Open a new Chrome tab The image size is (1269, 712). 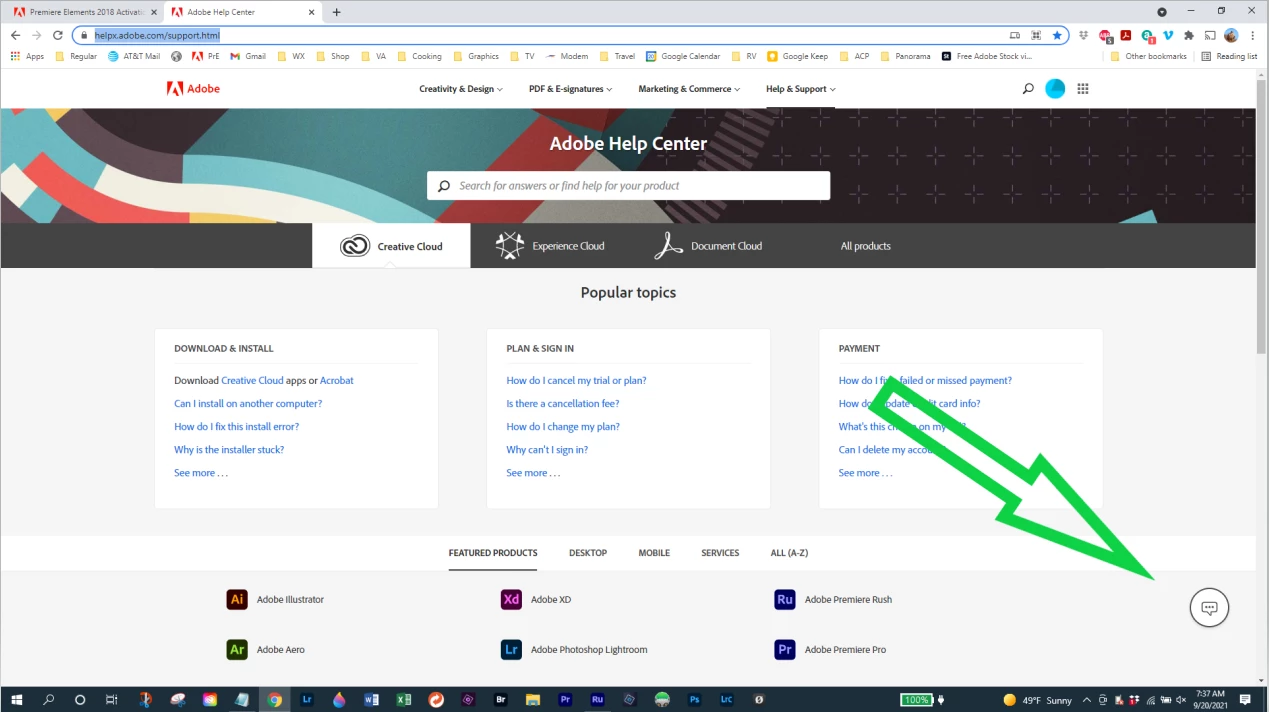(336, 12)
